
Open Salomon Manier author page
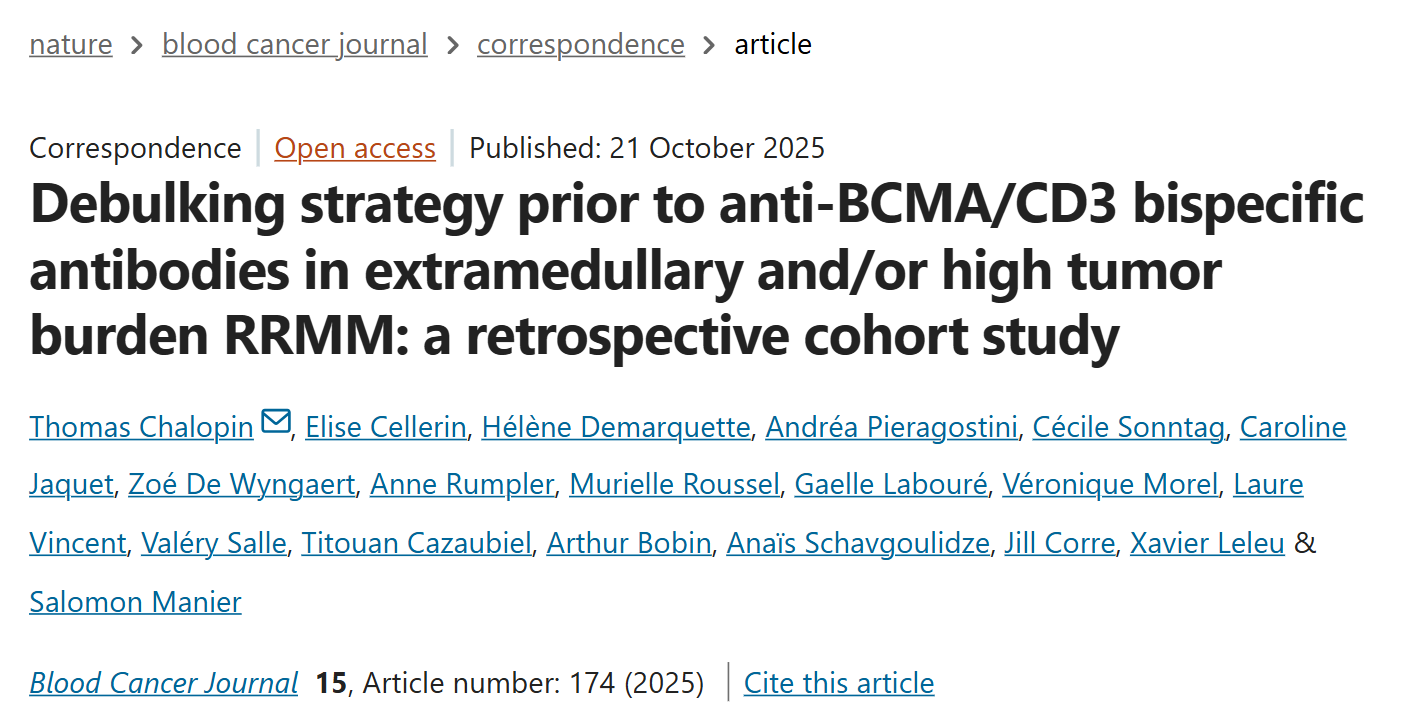tap(135, 602)
